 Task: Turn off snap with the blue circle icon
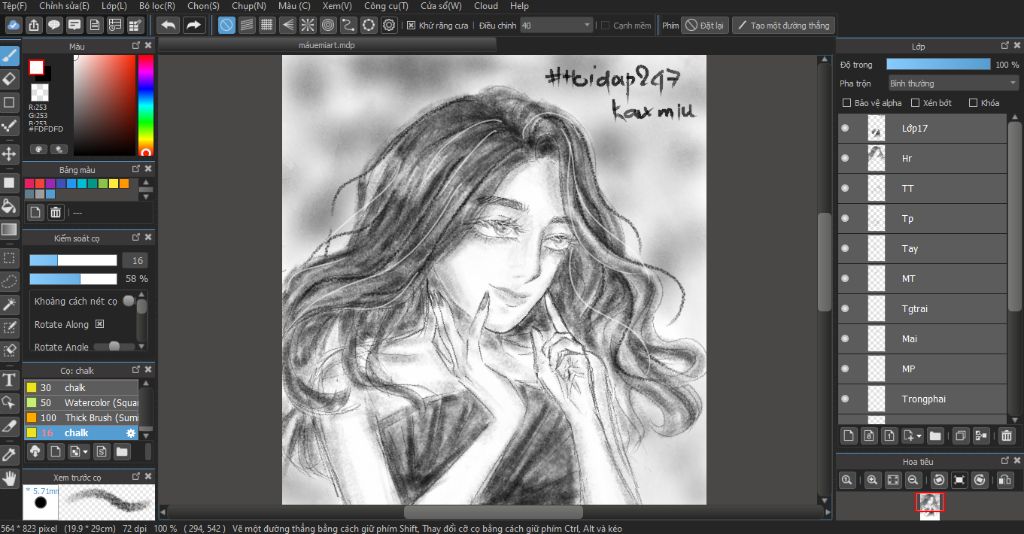pos(226,25)
